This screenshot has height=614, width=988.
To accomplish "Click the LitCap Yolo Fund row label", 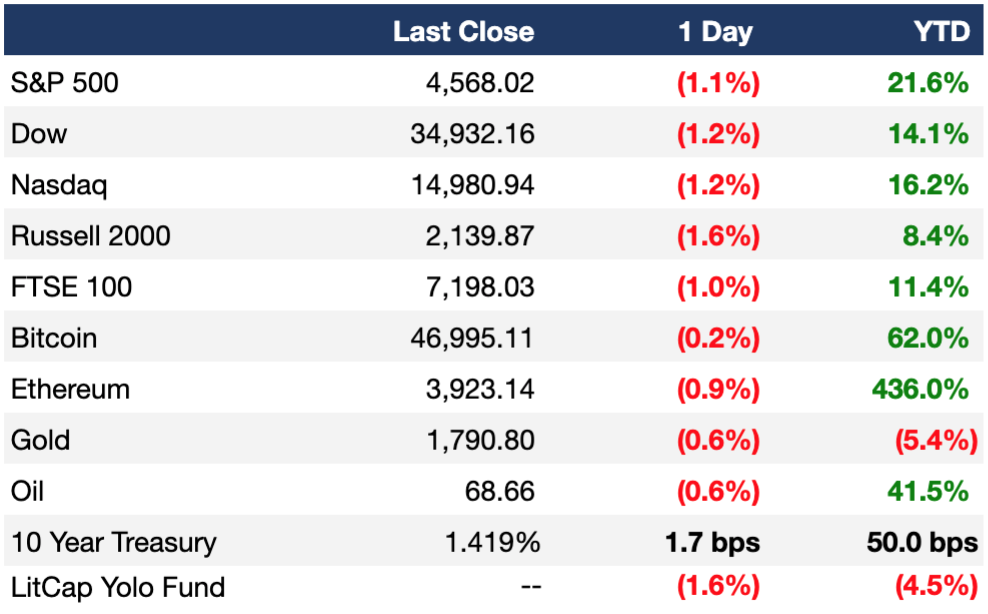I will (118, 587).
